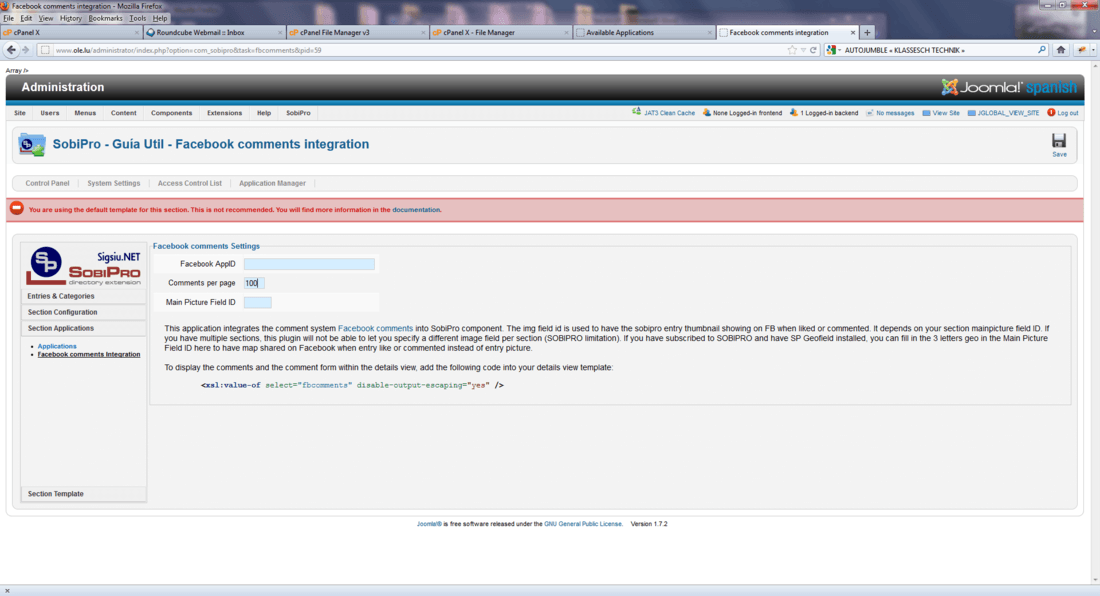
Task: Open the add-on toolbar button dropdown arrow
Action: click(x=1092, y=50)
